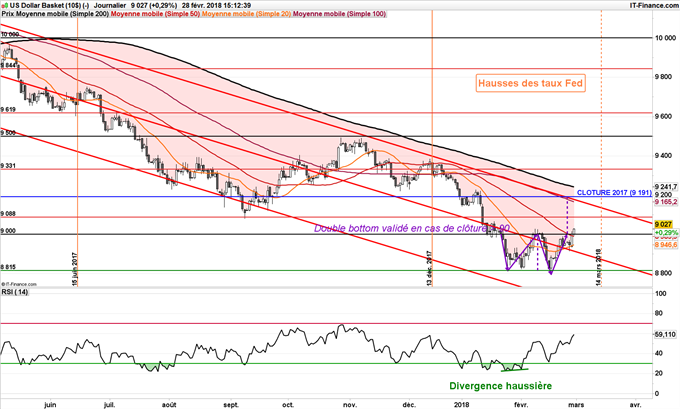Image resolution: width=680 pixels, height=409 pixels.
Task: Open the IT-Finance.com link in the header
Action: 654,6
